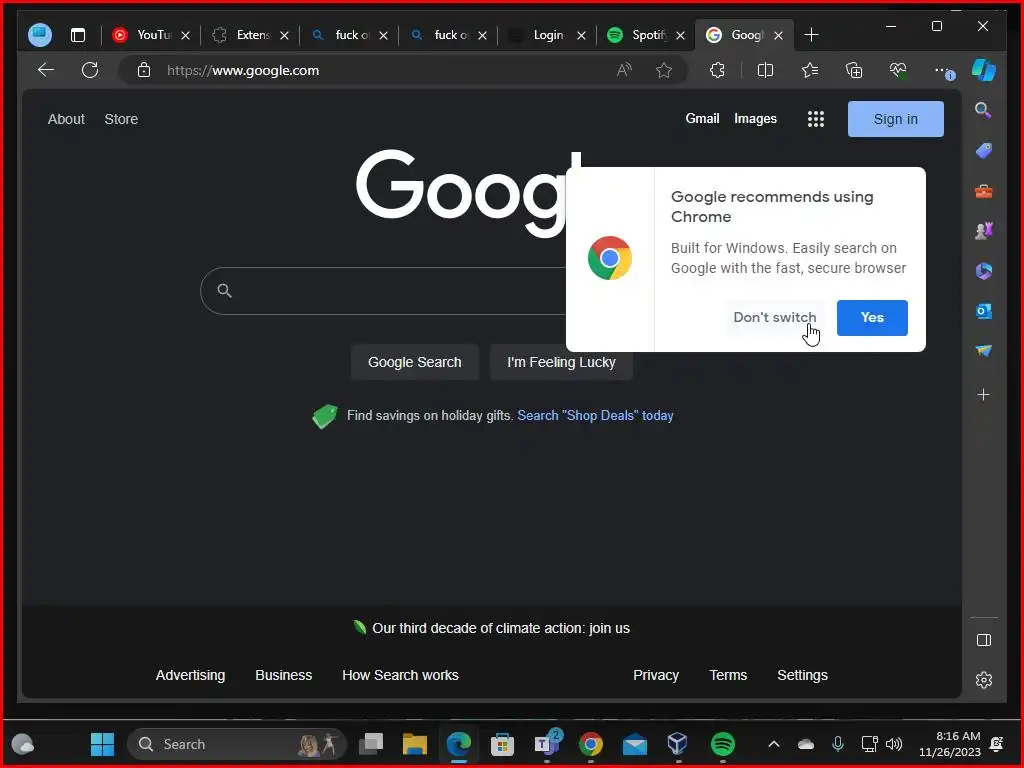Open Search "Shop Deals" today link
The height and width of the screenshot is (768, 1024).
pyautogui.click(x=595, y=415)
